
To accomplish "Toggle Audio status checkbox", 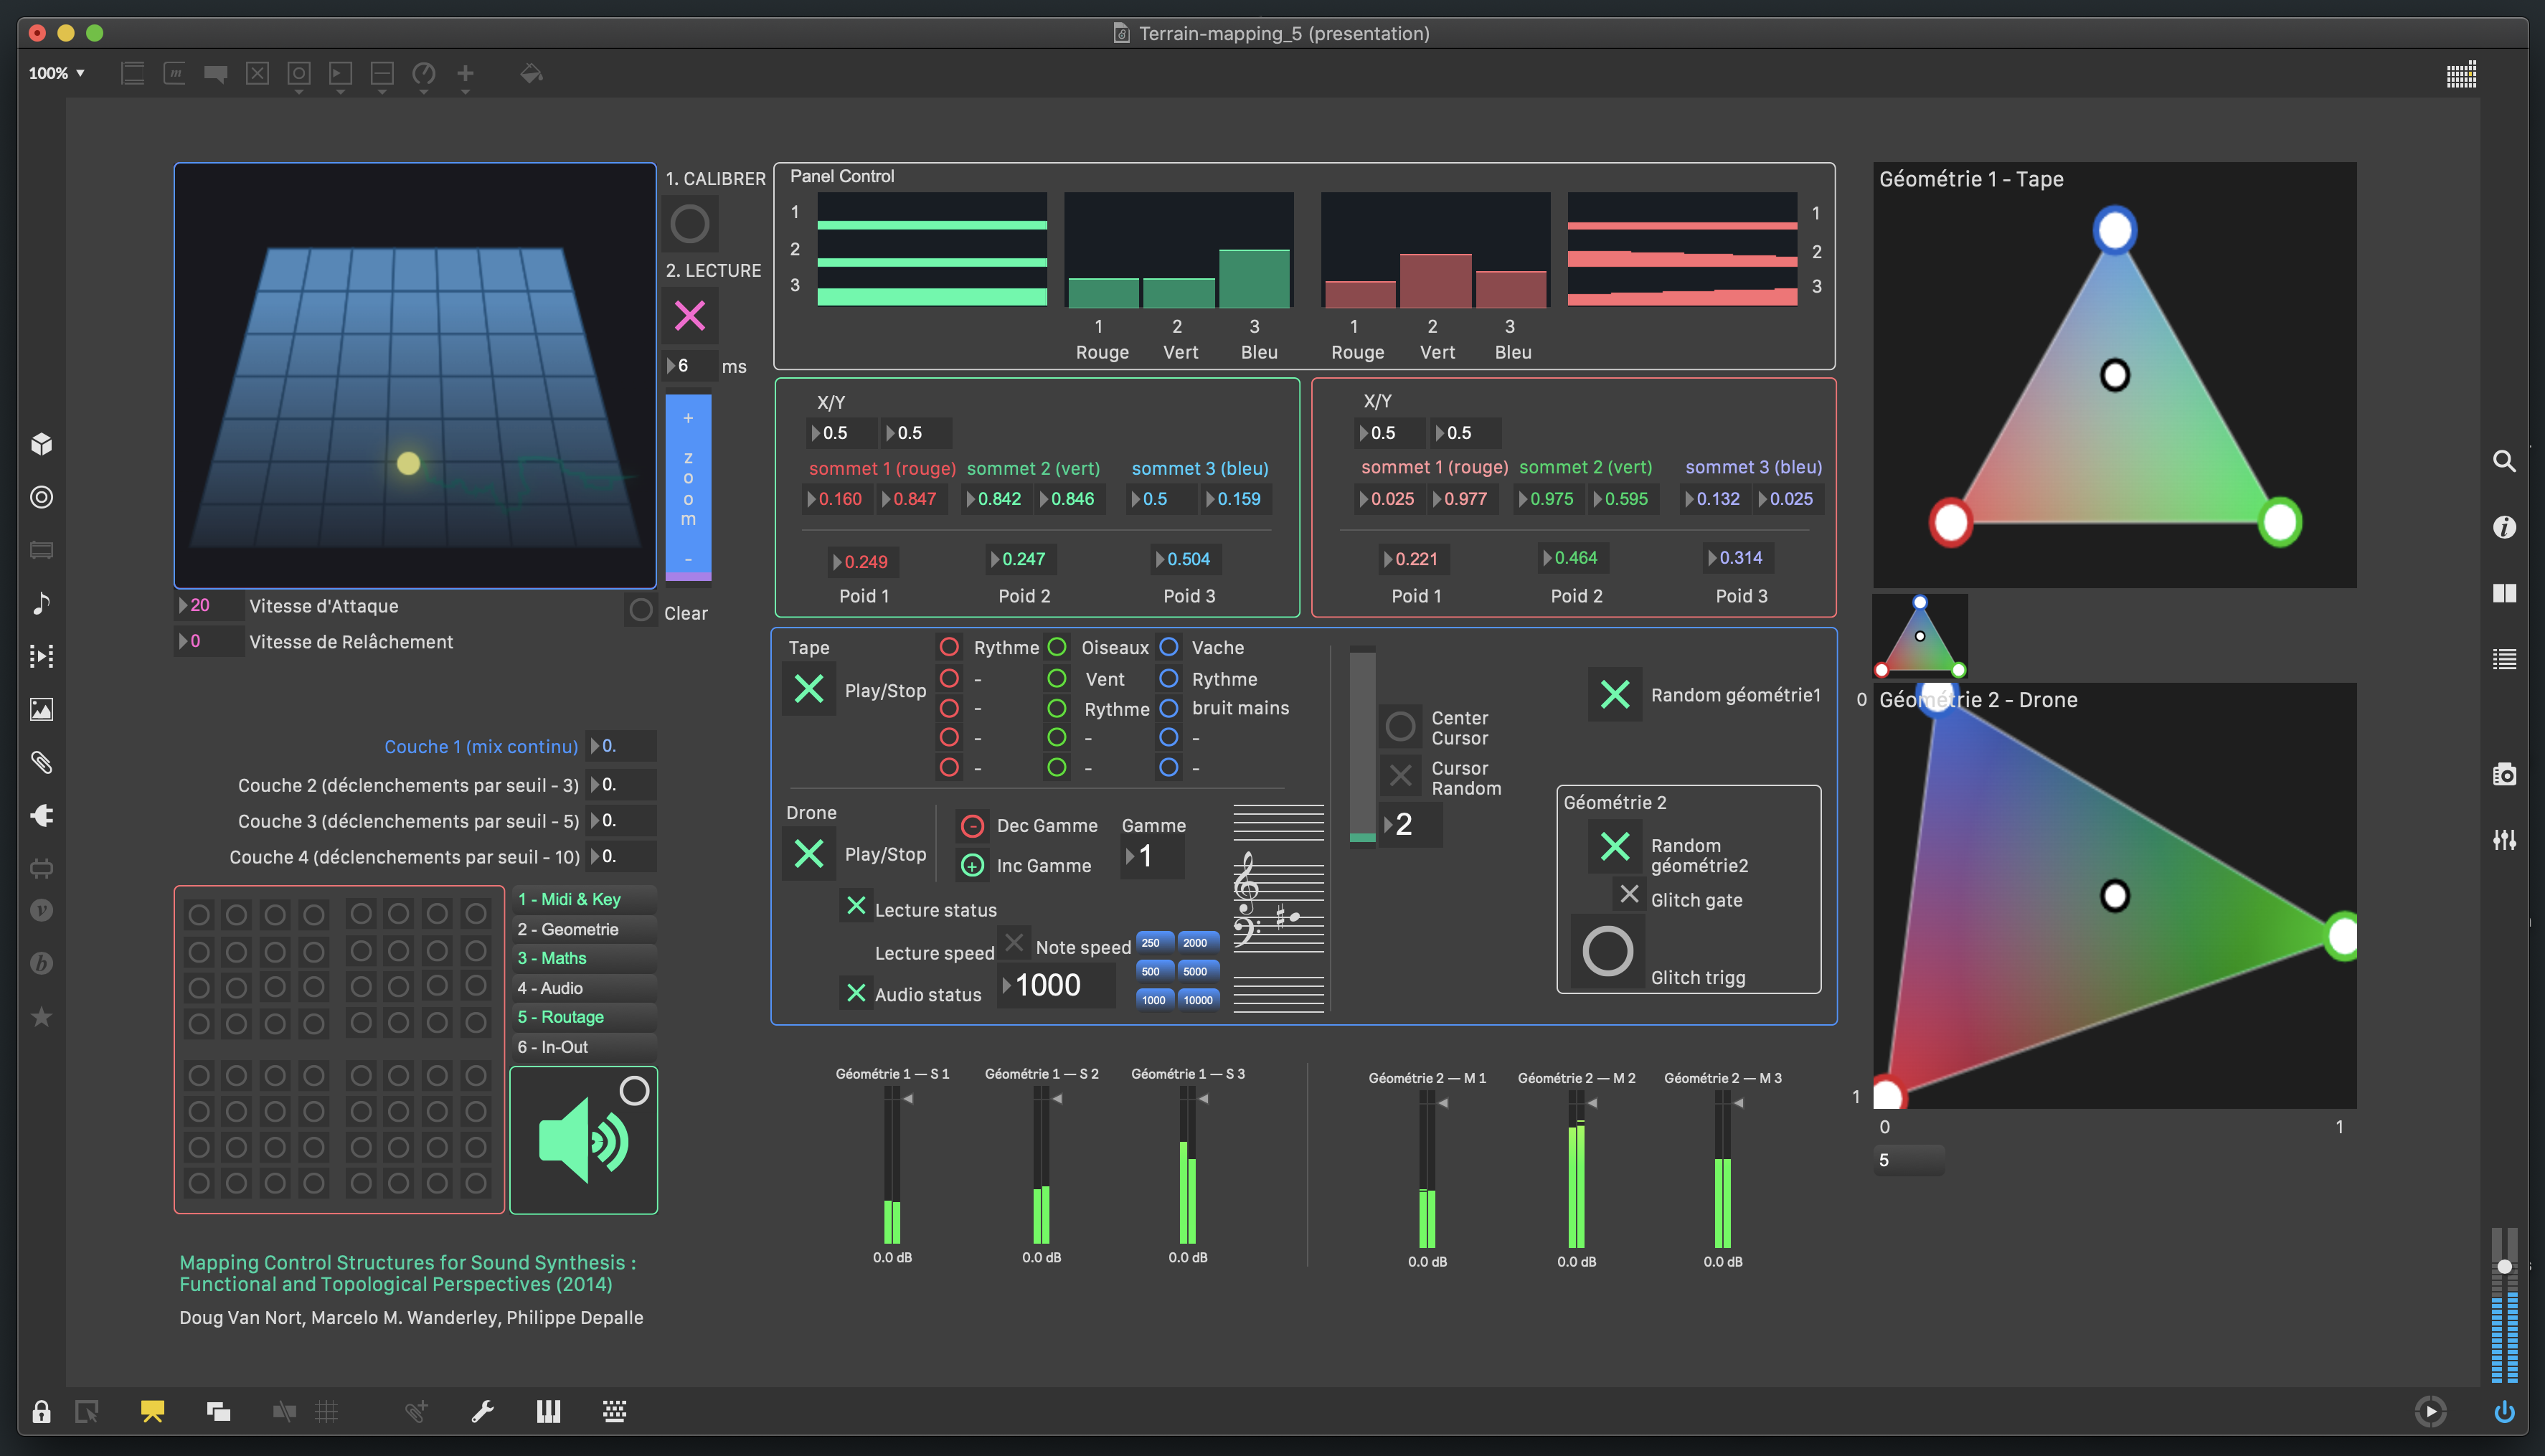I will (856, 992).
